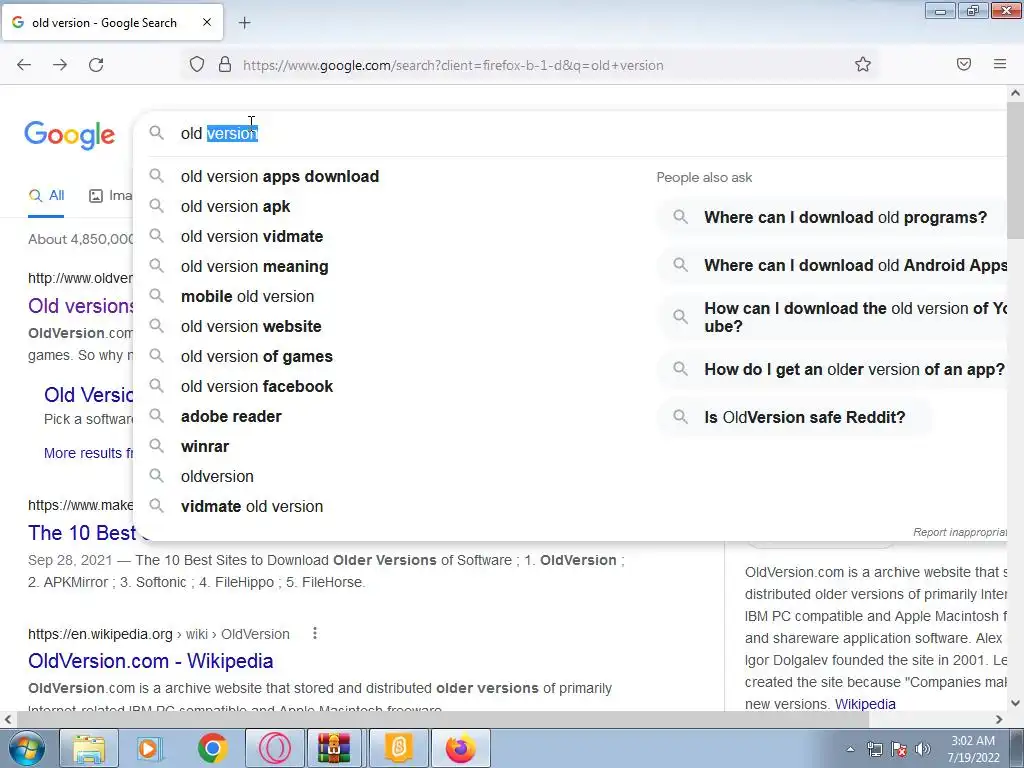Choose suggestion oldversion

point(217,477)
